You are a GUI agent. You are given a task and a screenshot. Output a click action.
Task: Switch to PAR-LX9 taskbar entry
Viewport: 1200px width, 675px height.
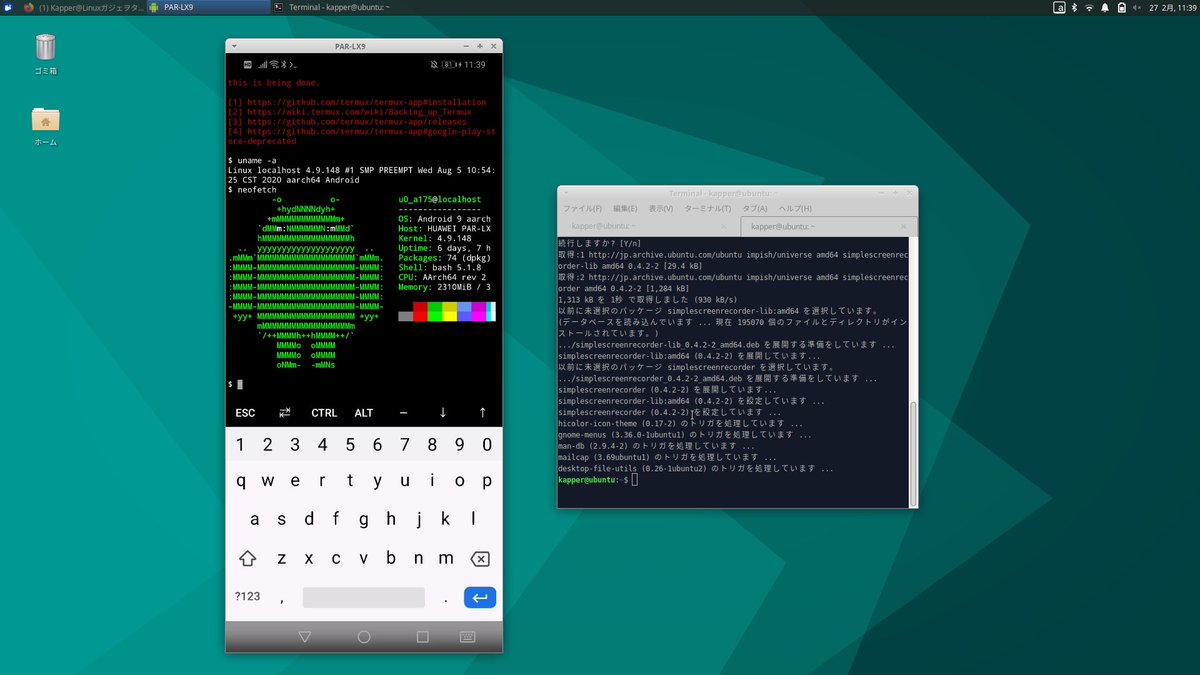(x=207, y=7)
